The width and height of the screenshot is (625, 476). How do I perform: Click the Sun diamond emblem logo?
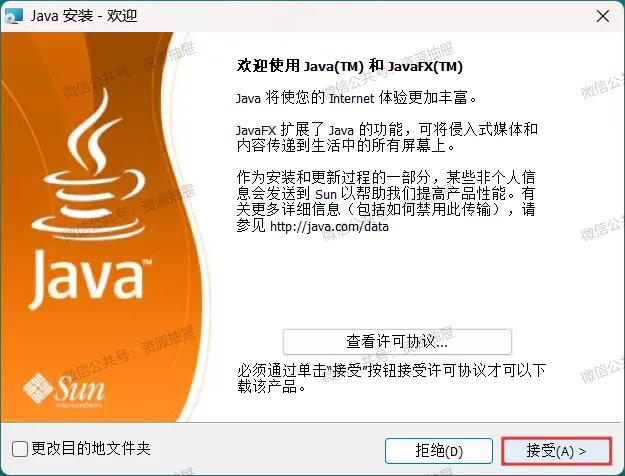click(x=37, y=388)
